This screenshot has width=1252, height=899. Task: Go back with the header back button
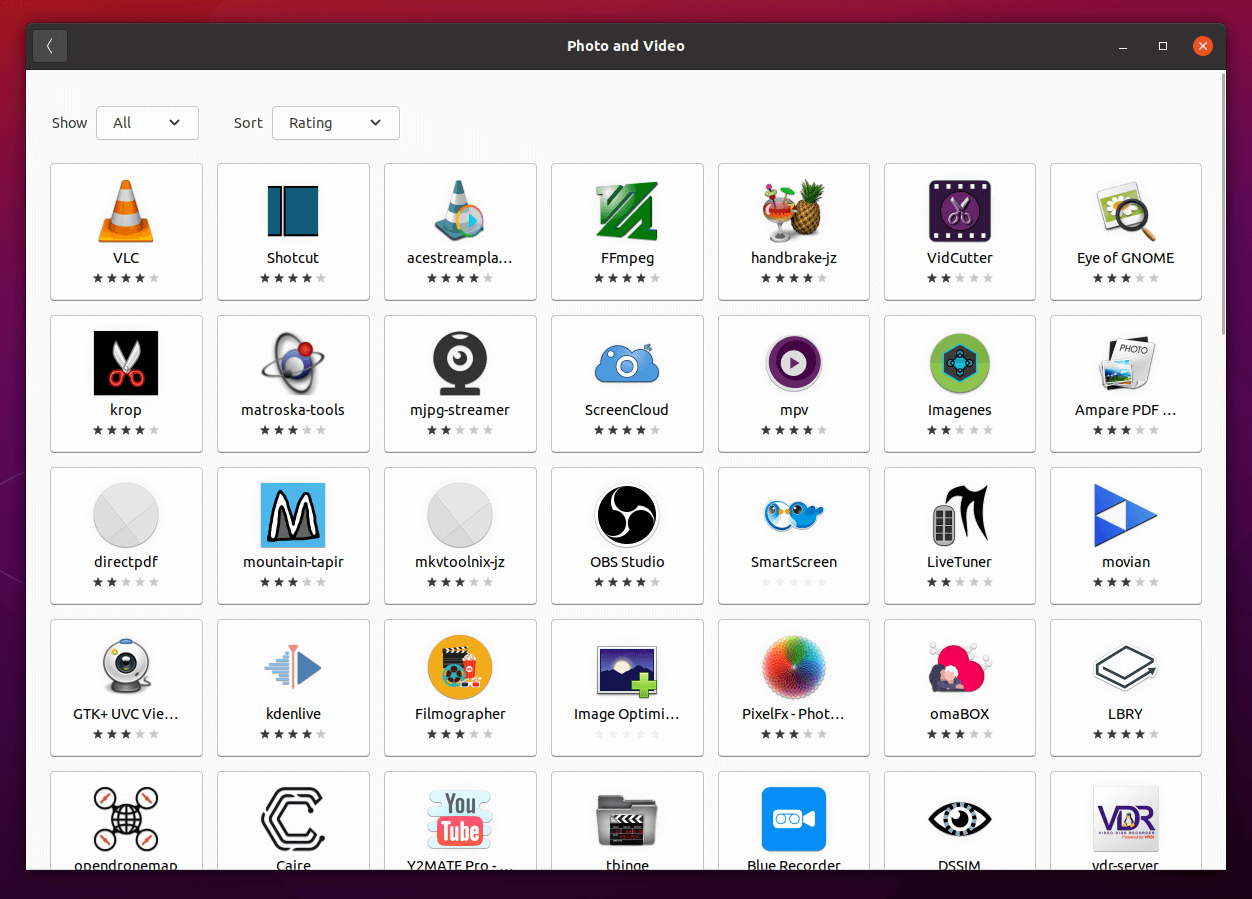pyautogui.click(x=50, y=46)
